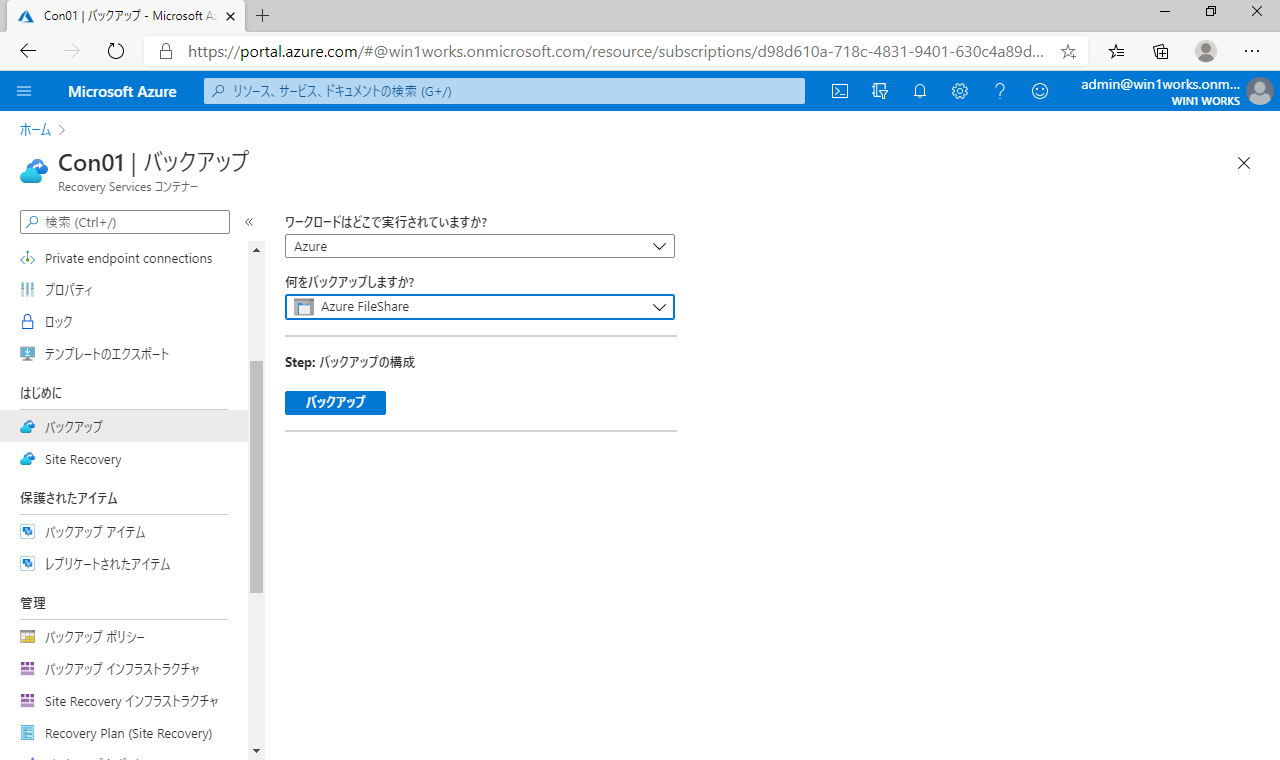Click the sidebar scrollbar up arrow
1280x760 pixels.
coord(257,250)
